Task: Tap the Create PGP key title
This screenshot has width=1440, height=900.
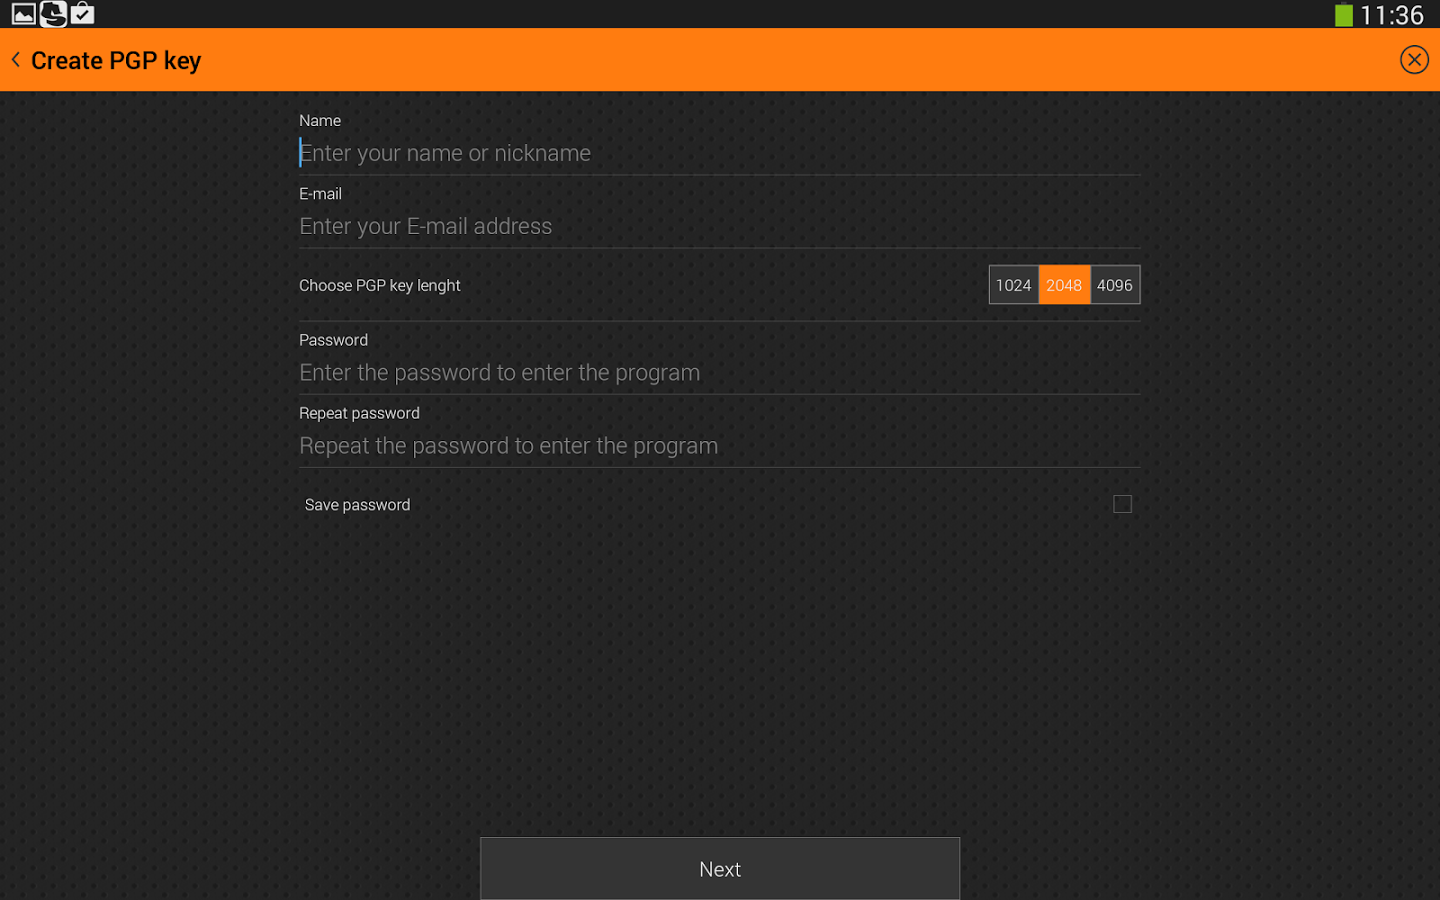Action: 116,61
